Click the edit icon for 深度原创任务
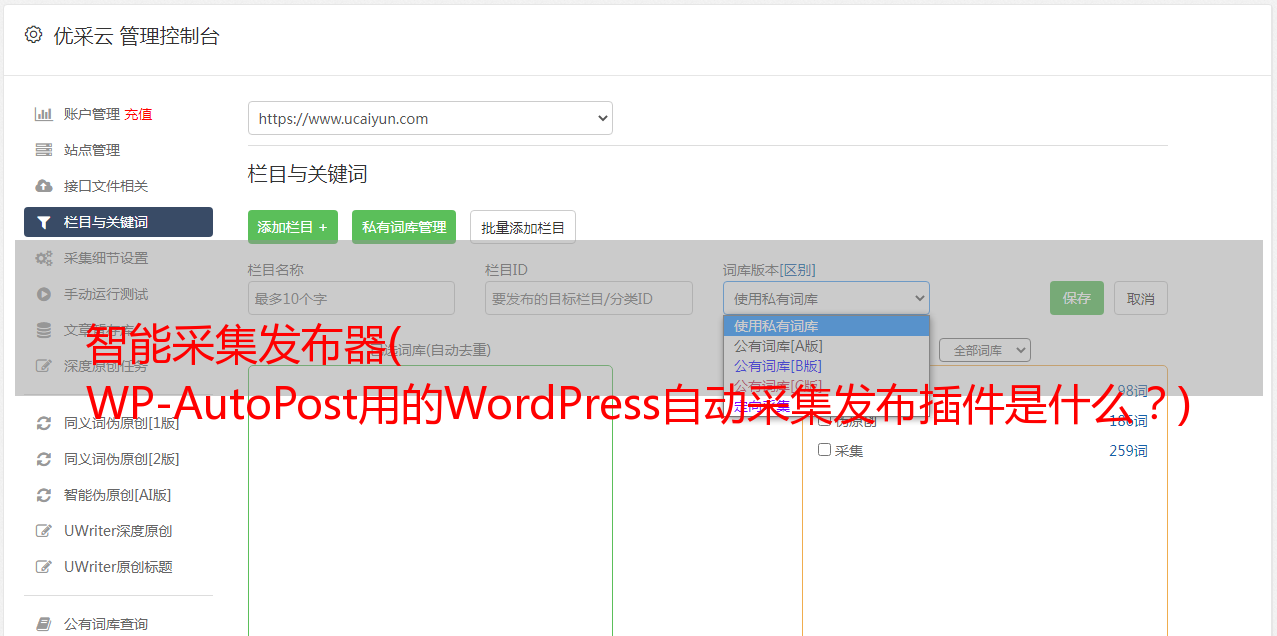The height and width of the screenshot is (636, 1277). [44, 366]
